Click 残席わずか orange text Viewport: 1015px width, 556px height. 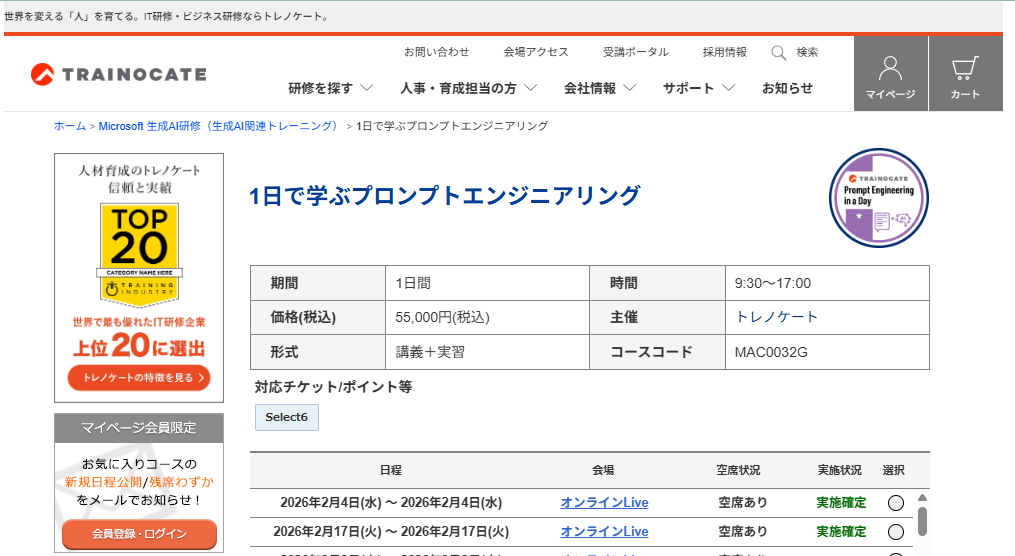click(181, 482)
